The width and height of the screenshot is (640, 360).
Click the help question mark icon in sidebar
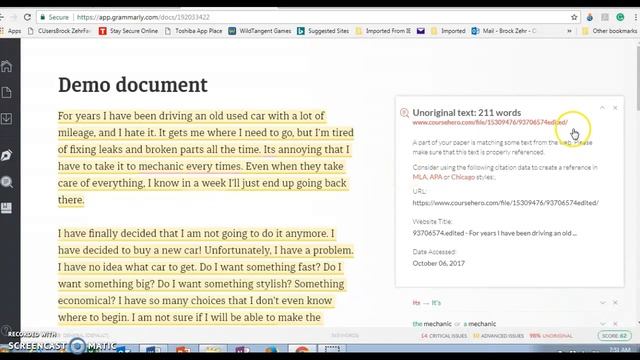5,330
